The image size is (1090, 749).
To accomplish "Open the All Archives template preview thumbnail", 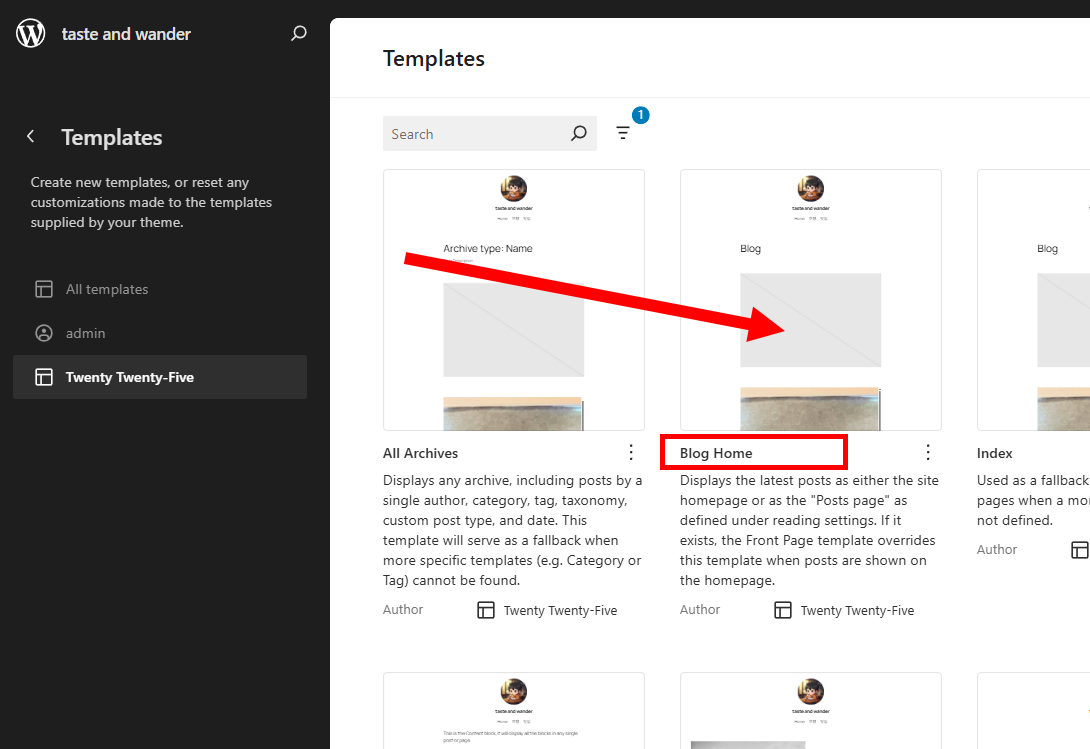I will pos(514,300).
